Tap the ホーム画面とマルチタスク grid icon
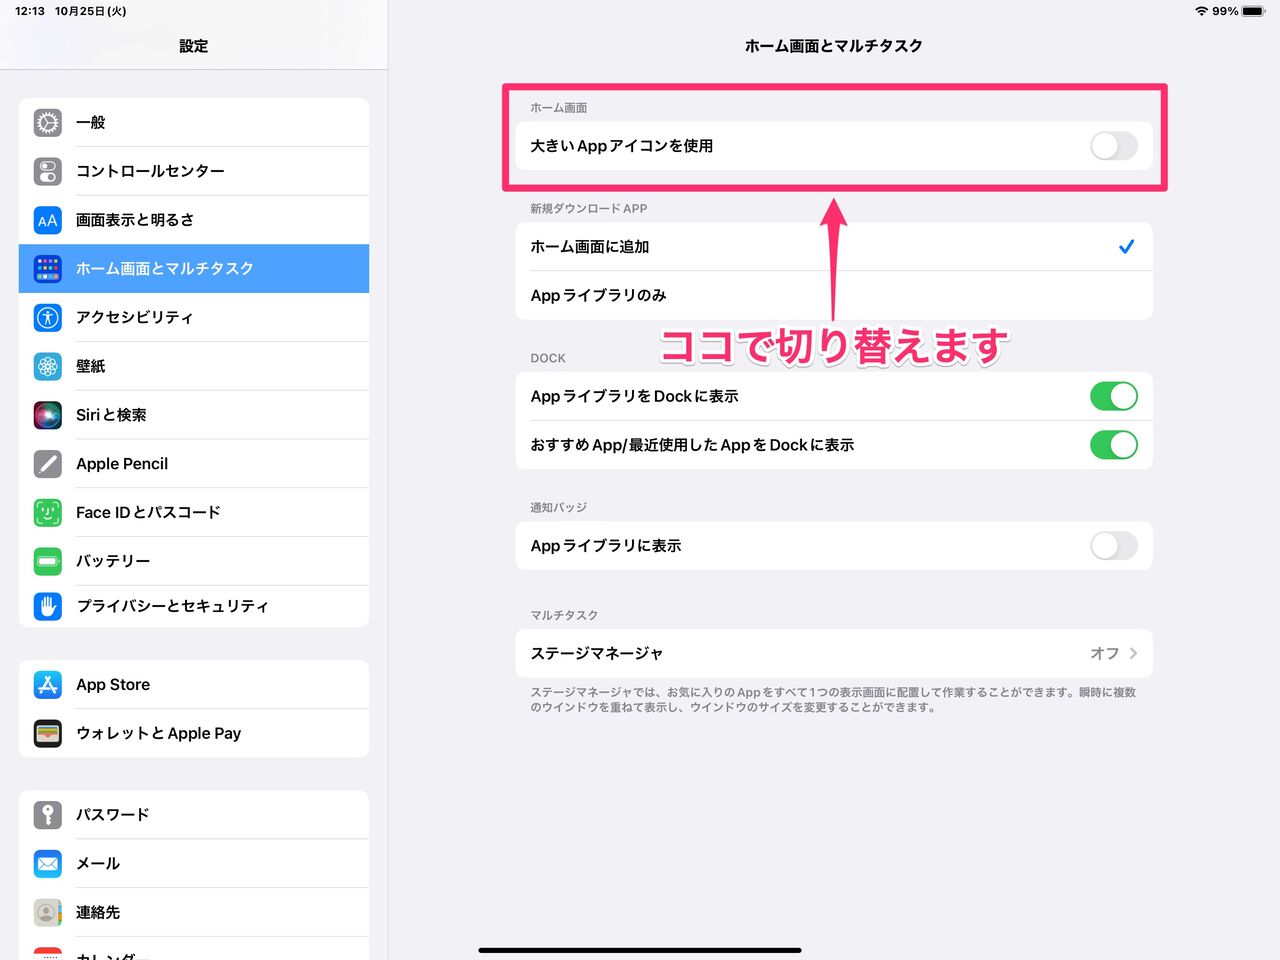The image size is (1280, 960). (48, 269)
